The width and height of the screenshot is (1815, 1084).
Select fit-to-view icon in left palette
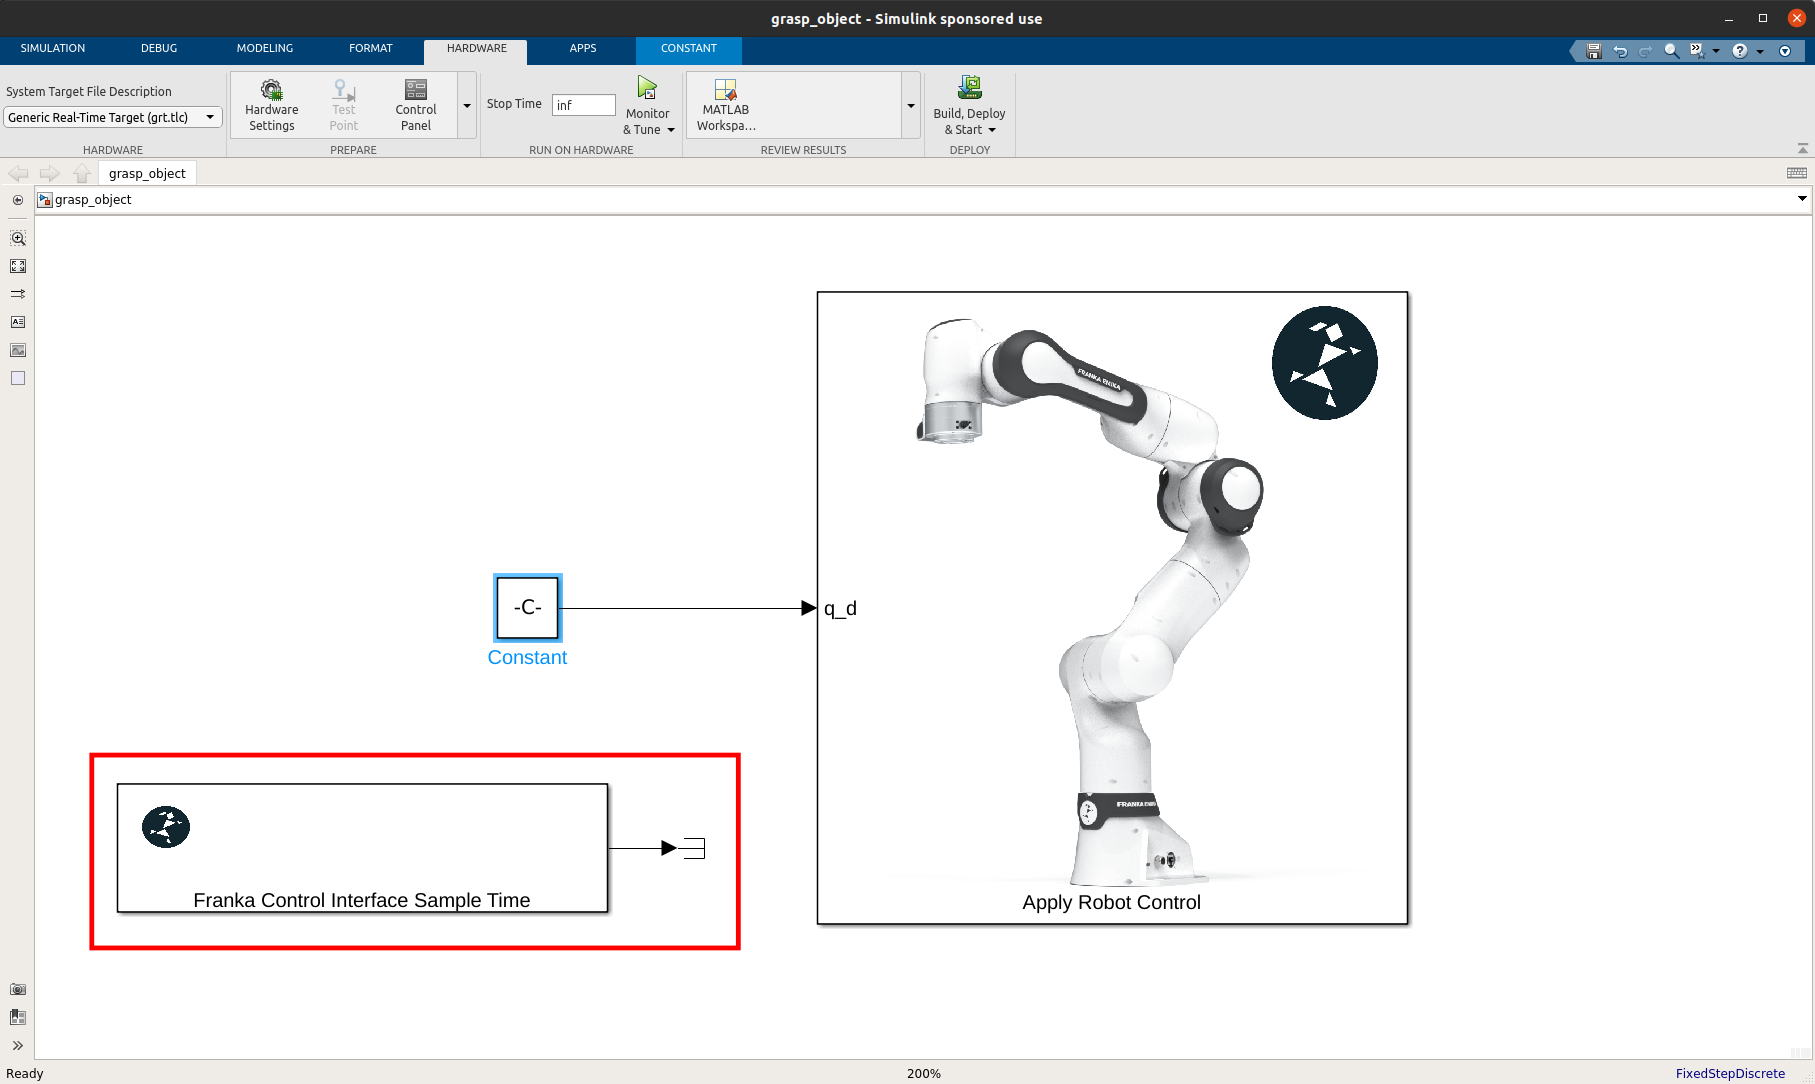pos(17,266)
